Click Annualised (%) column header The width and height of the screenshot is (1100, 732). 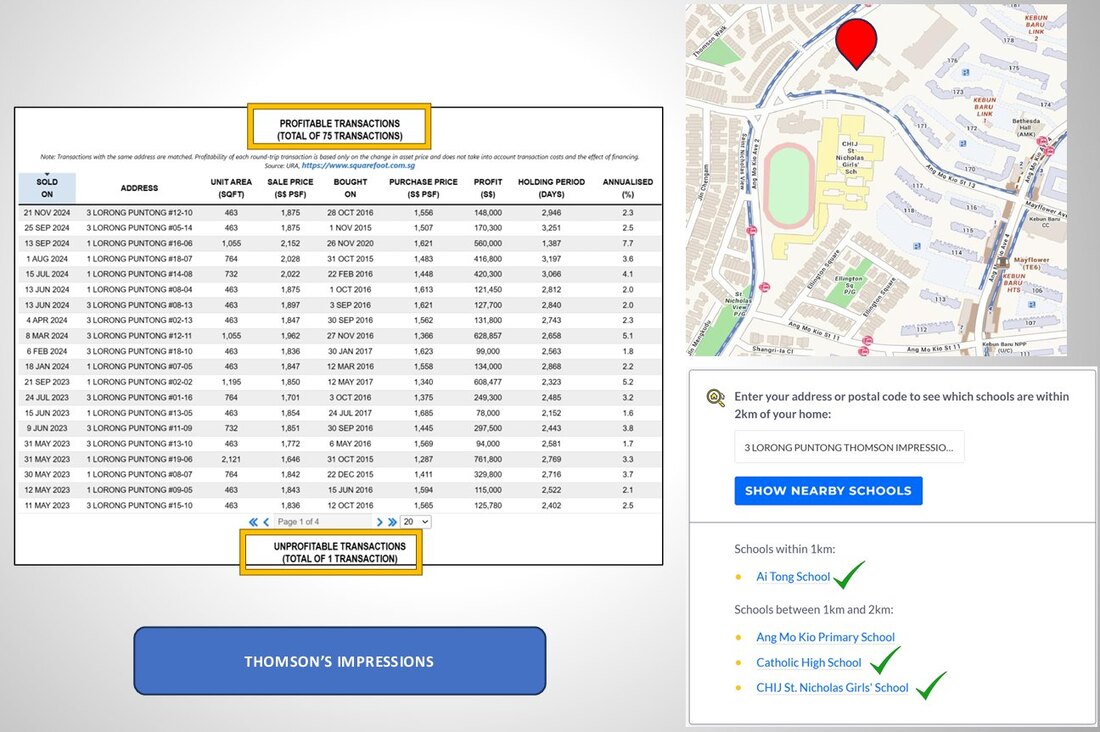coord(627,187)
